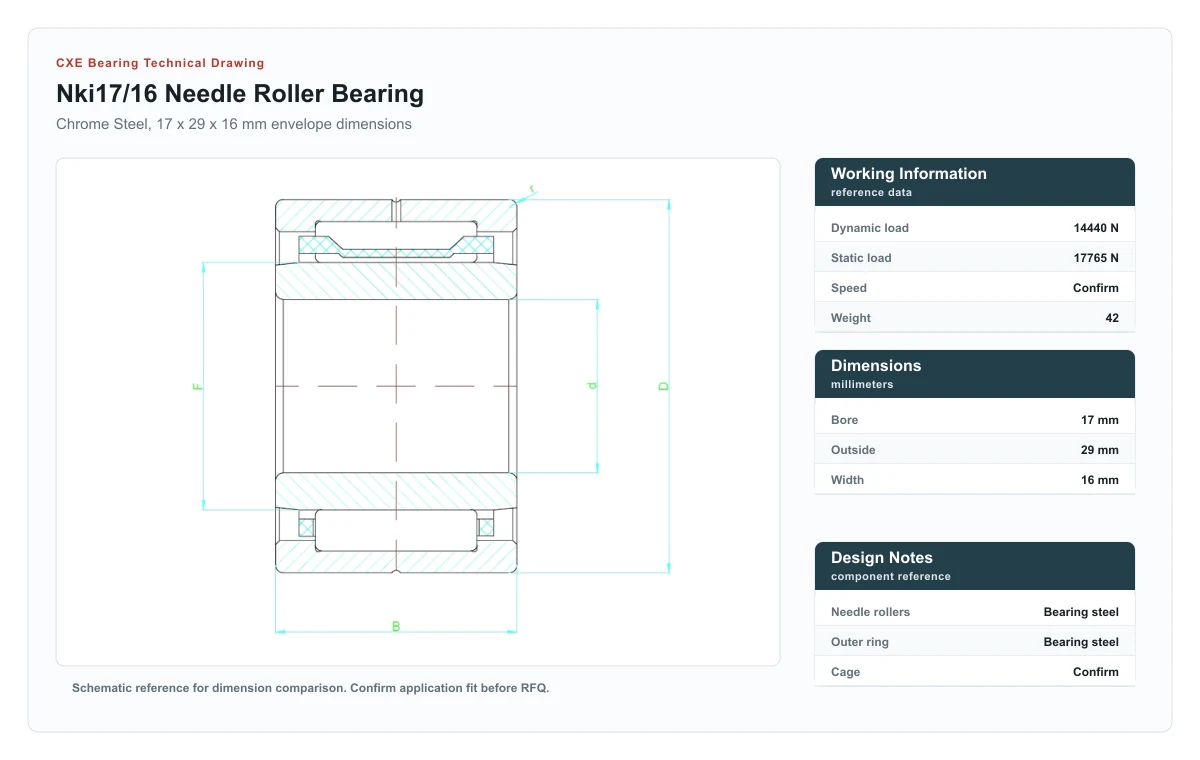Select the '17765 N' value
Viewport: 1200px width, 760px height.
tap(1096, 258)
